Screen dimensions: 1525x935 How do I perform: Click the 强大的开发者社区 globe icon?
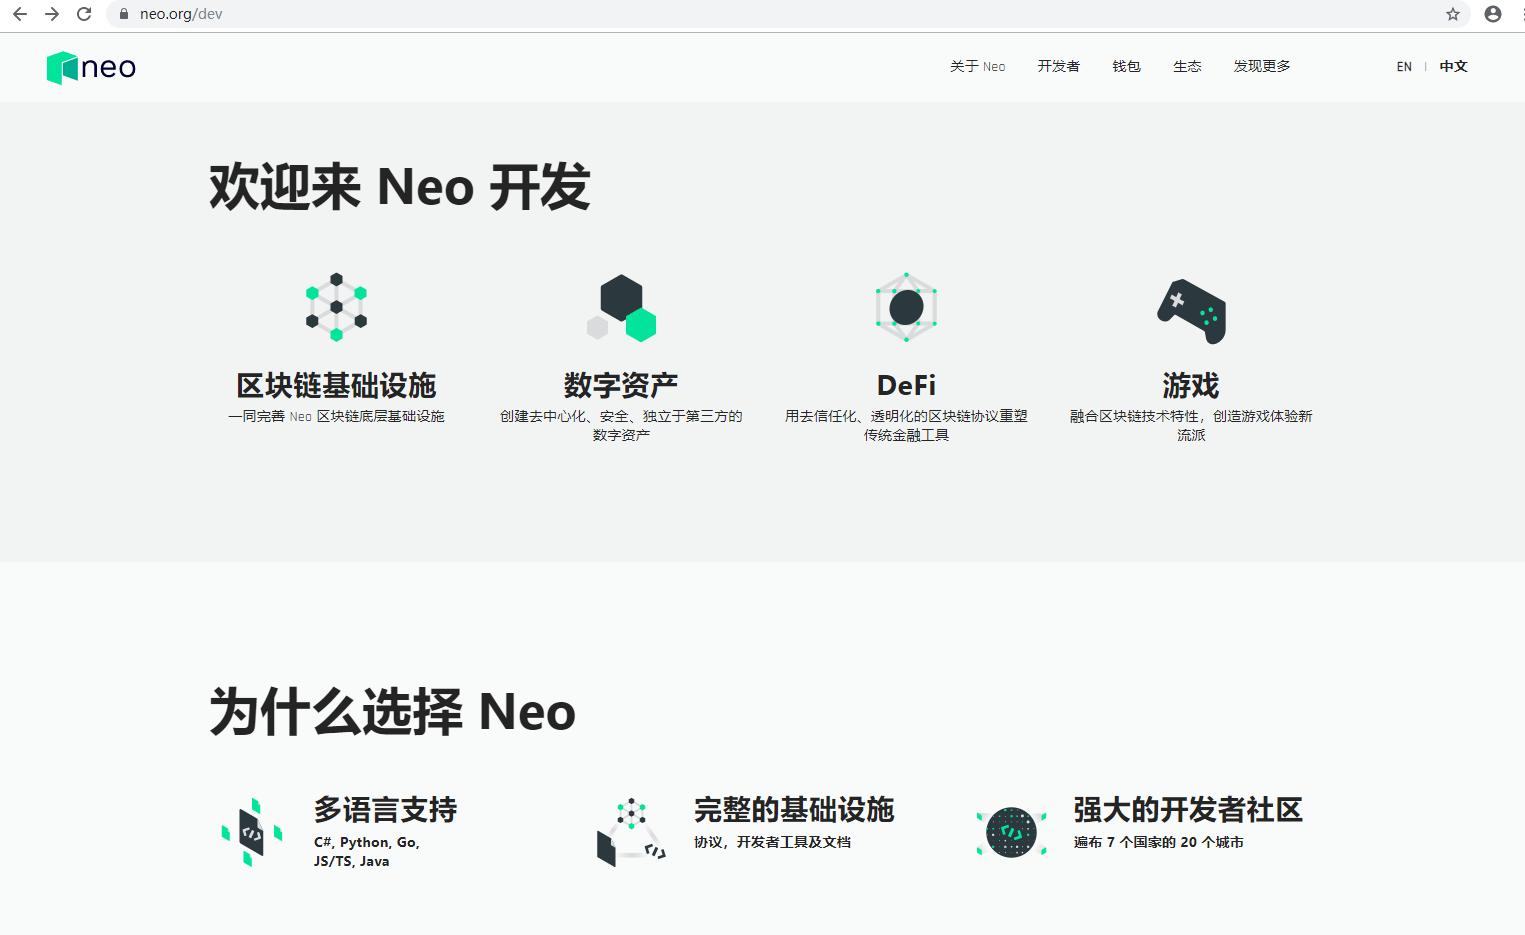[x=1011, y=832]
